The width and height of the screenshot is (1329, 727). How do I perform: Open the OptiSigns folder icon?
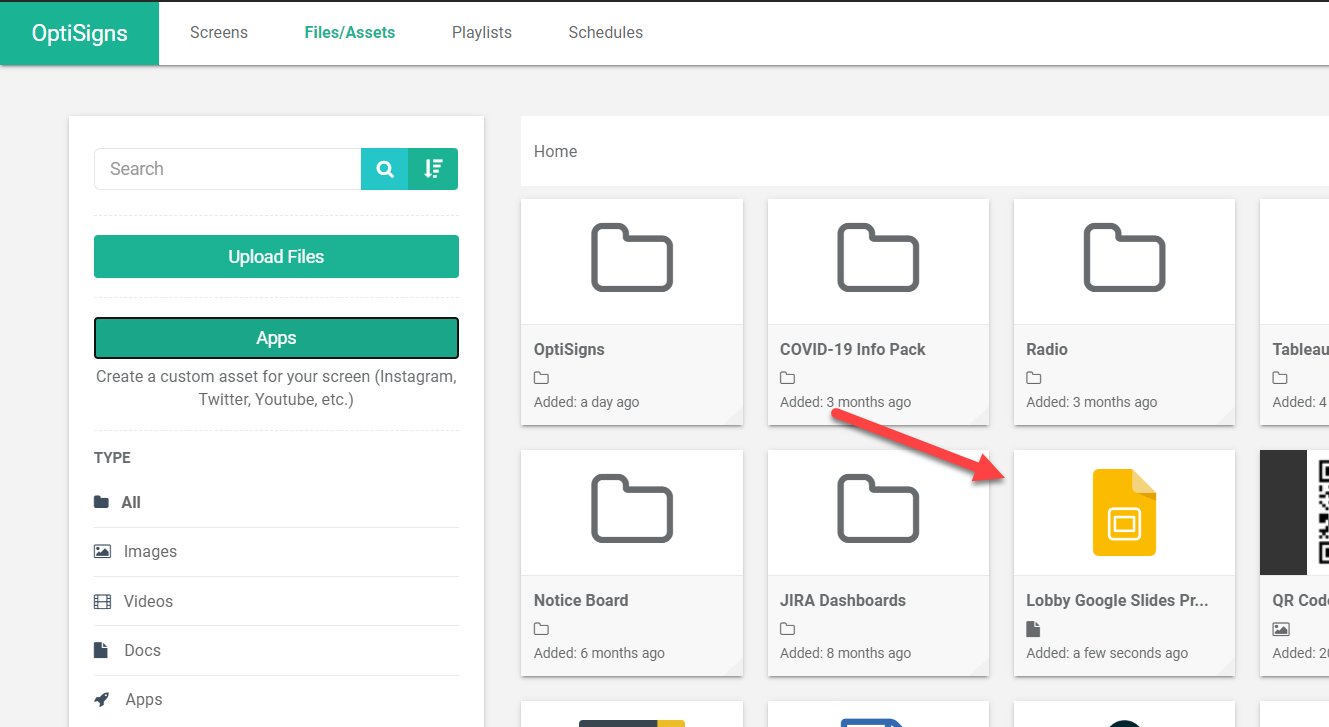632,258
